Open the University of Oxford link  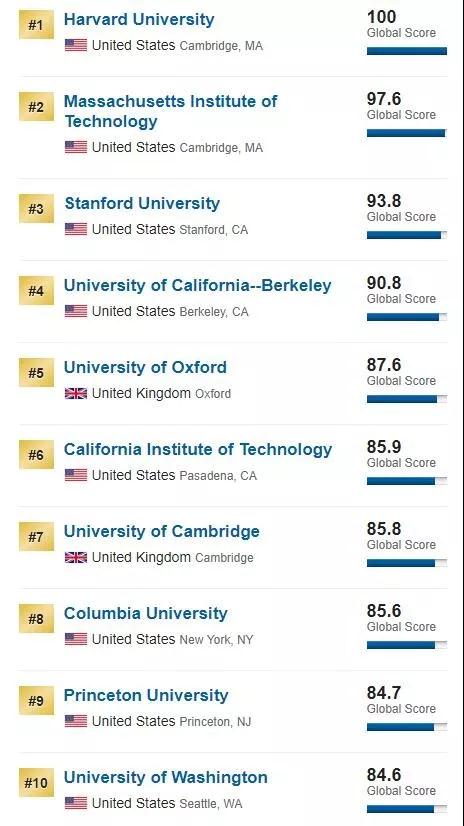(145, 367)
